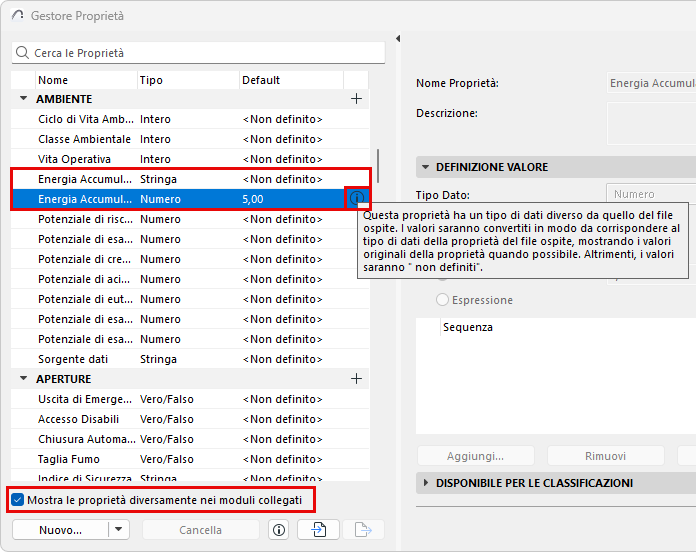Select the Potenziale di aci... property
The height and width of the screenshot is (552, 696).
[190, 279]
